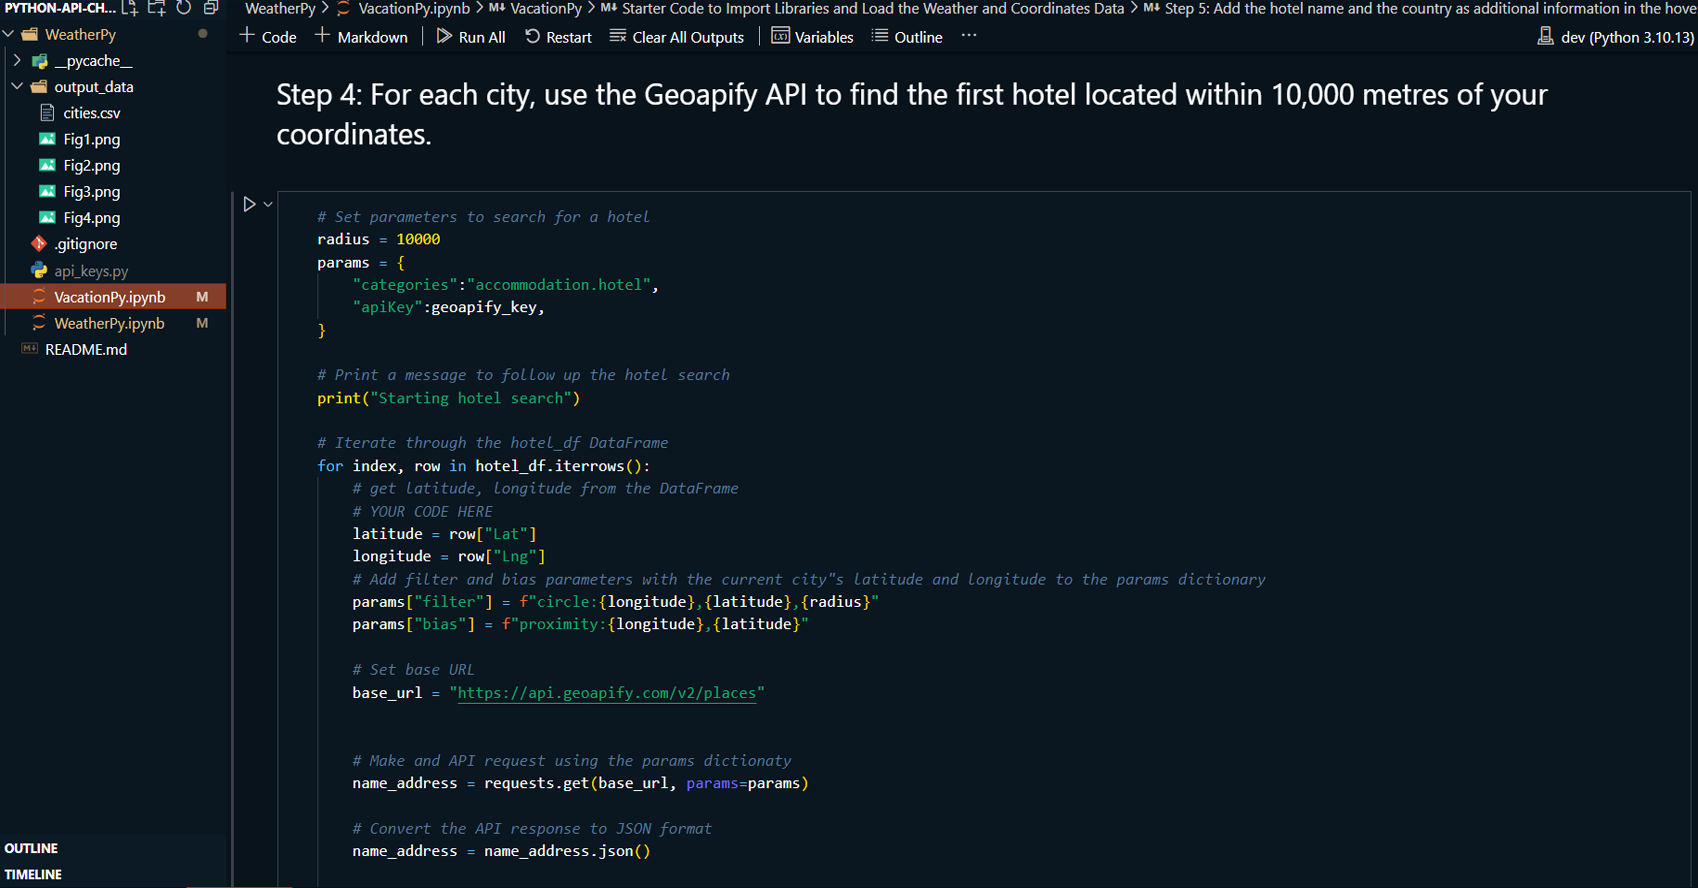Click the New File icon in Explorer
1698x888 pixels.
click(x=130, y=8)
